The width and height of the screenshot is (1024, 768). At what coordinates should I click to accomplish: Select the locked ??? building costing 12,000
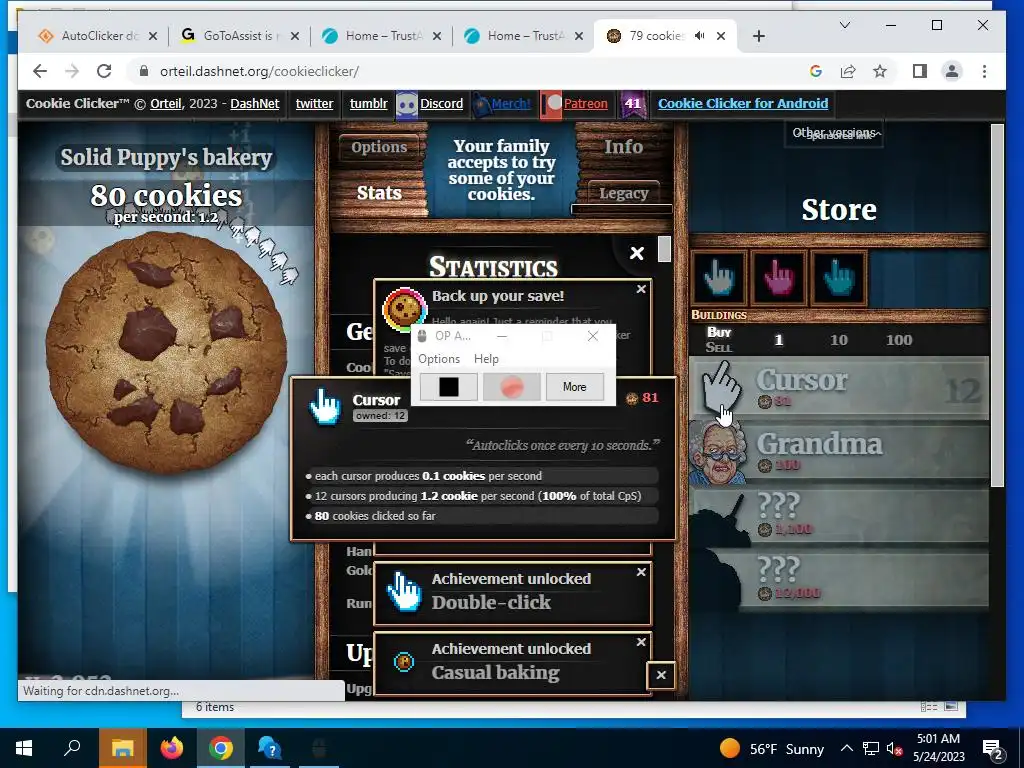(839, 579)
